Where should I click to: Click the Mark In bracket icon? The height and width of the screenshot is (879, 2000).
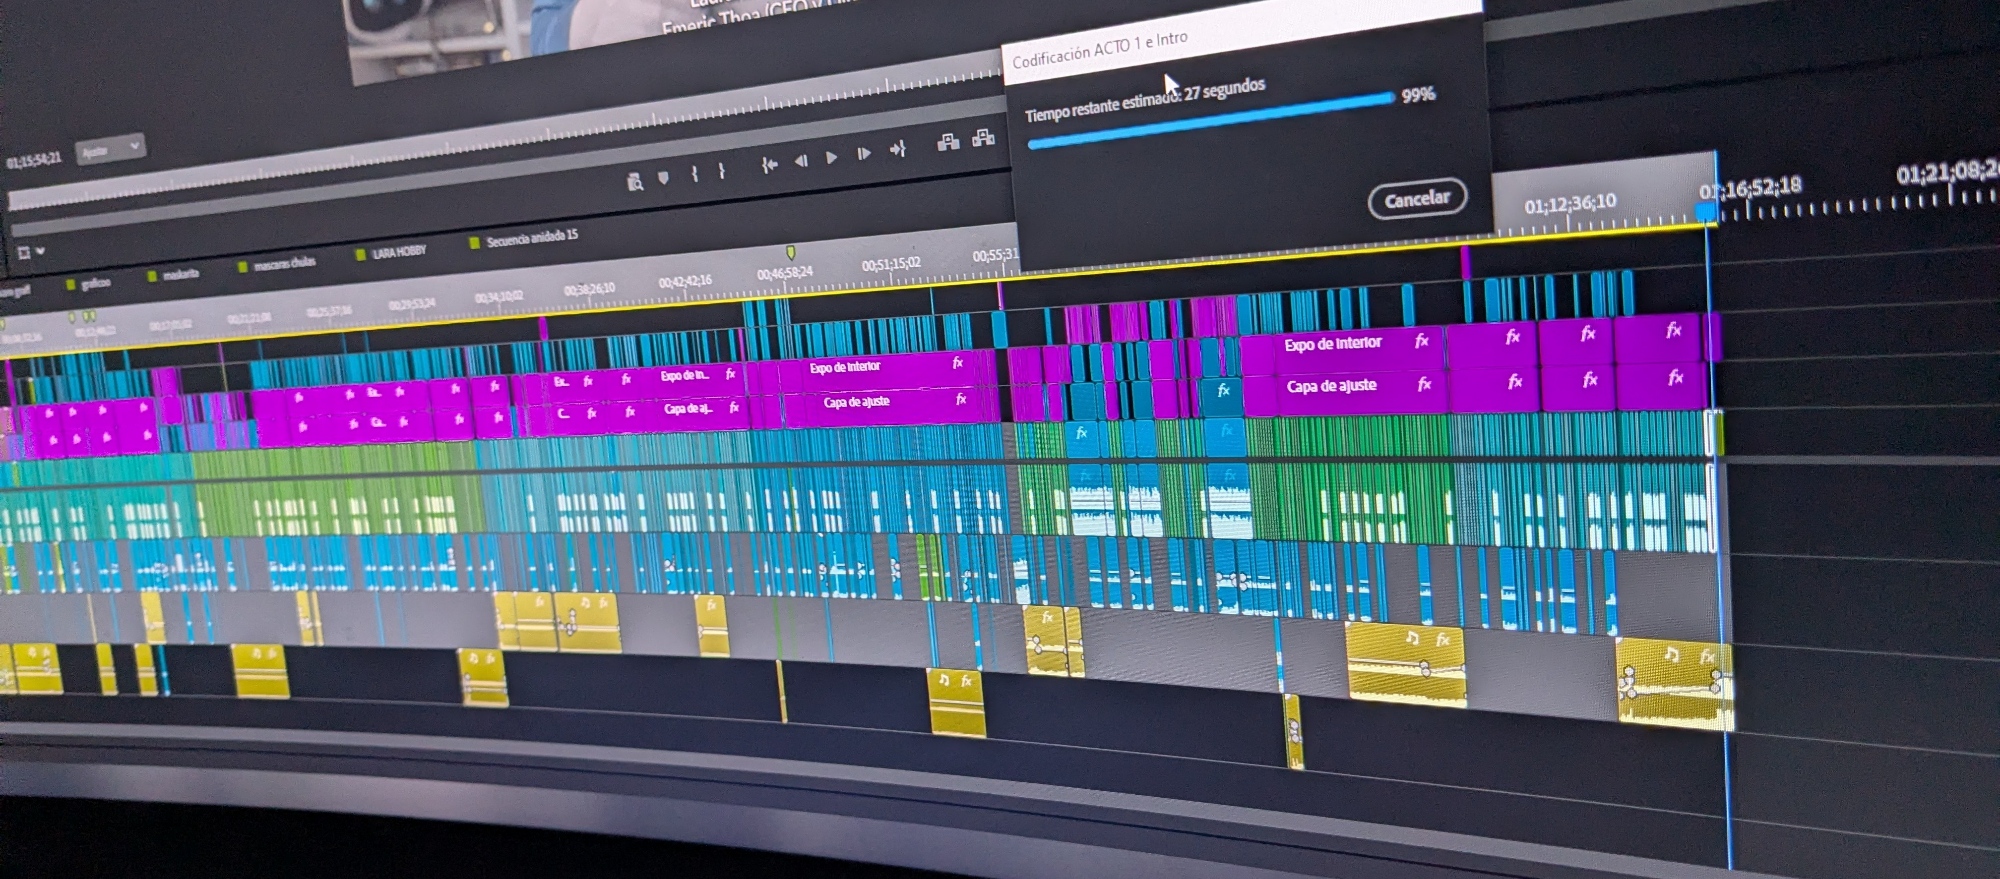[x=694, y=173]
